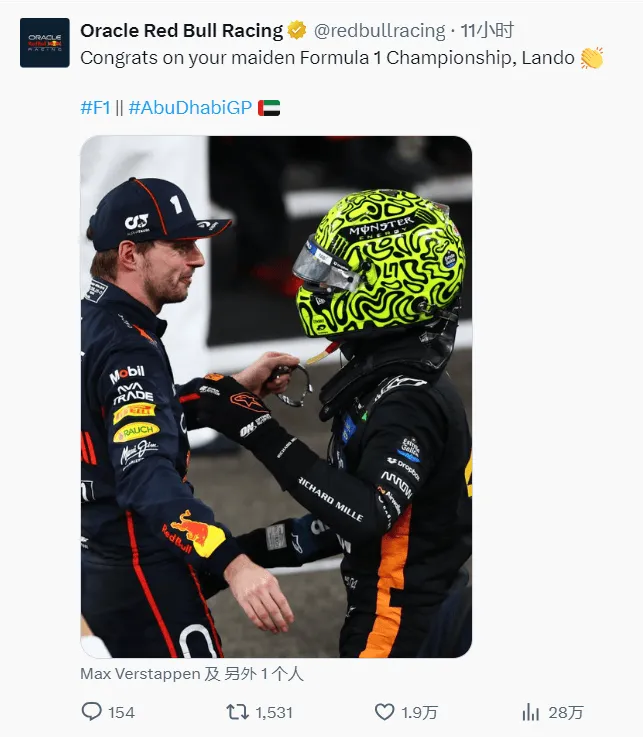643x737 pixels.
Task: Open tagged people Max Verstappen 及 另外 1 个人
Action: coord(192,674)
